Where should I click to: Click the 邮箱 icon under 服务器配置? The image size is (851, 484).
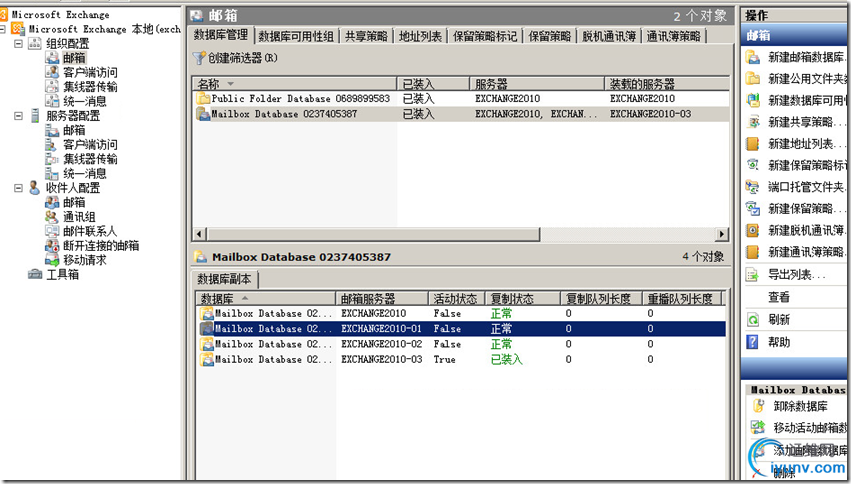click(x=52, y=130)
